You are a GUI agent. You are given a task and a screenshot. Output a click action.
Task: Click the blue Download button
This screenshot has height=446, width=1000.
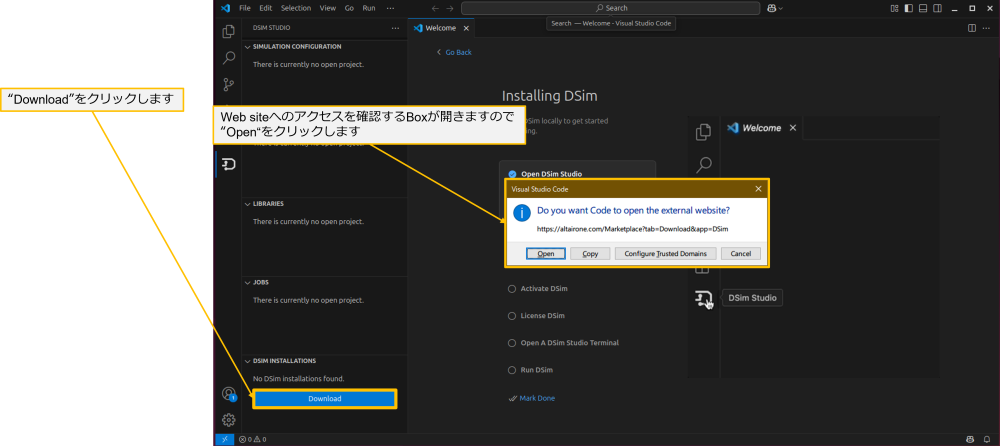tap(325, 399)
